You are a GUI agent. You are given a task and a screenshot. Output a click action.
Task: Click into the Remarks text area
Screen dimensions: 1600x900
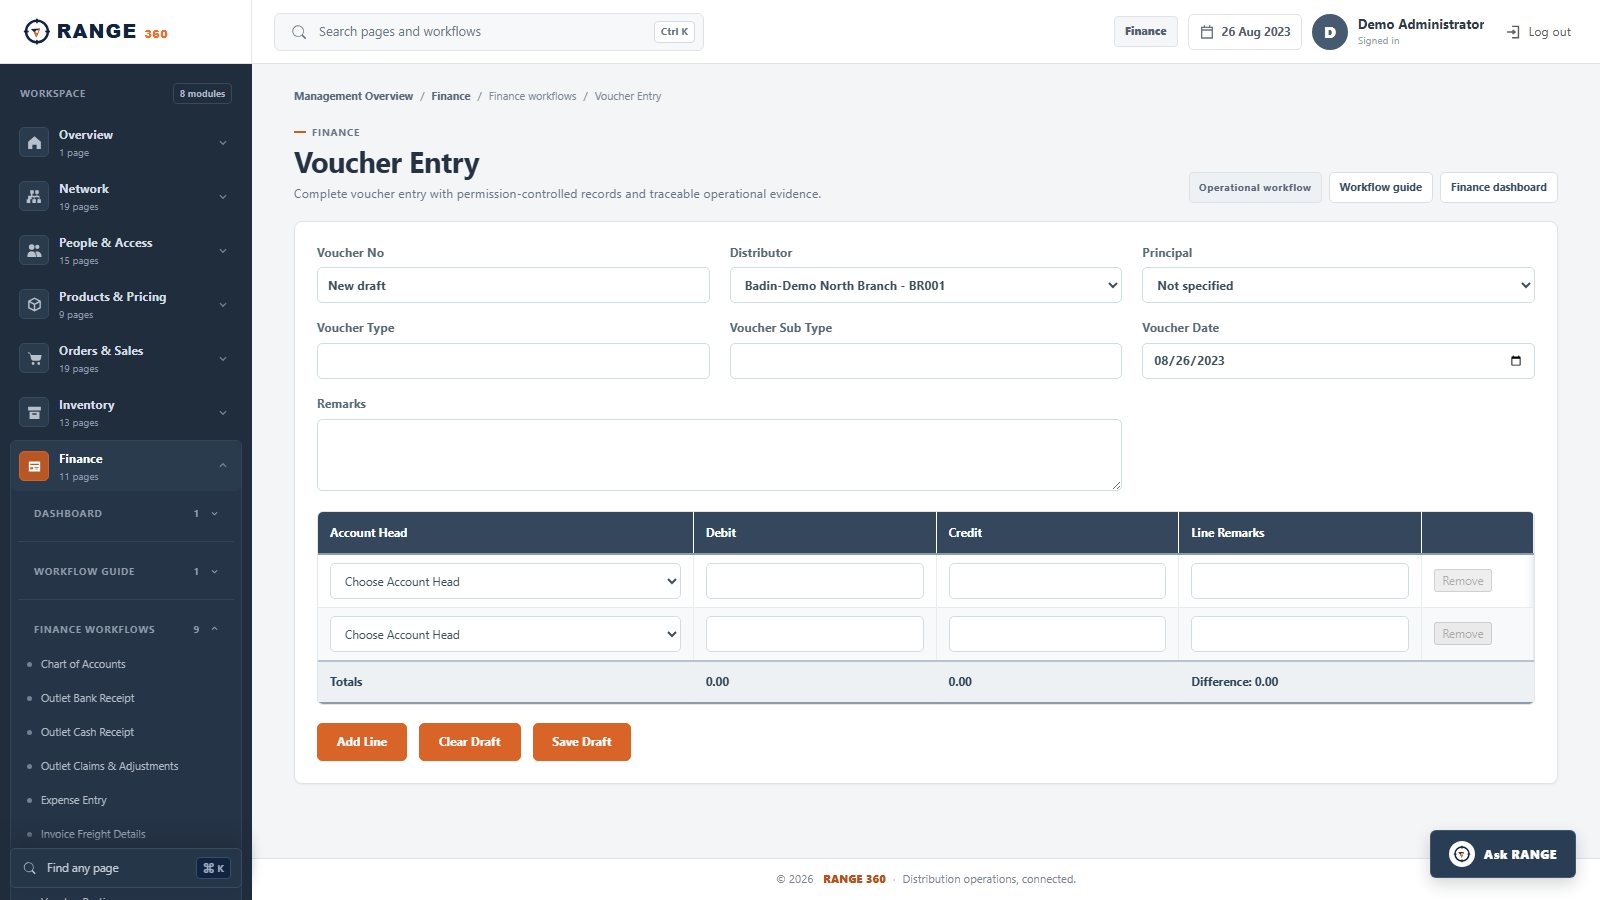(x=719, y=455)
